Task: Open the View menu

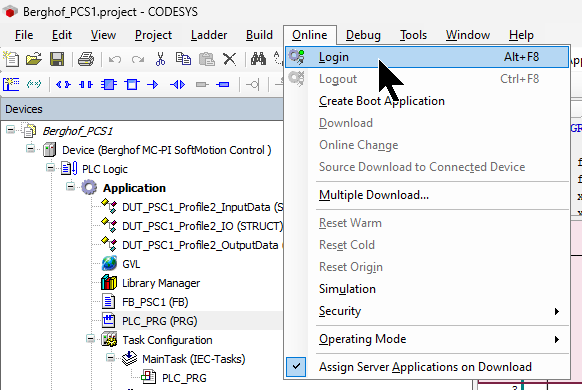Action: (103, 35)
